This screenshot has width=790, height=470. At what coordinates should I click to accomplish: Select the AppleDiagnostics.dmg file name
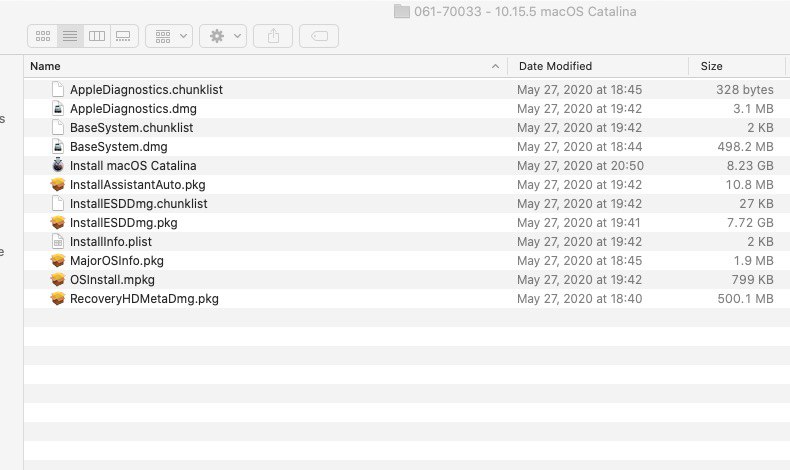click(x=133, y=109)
